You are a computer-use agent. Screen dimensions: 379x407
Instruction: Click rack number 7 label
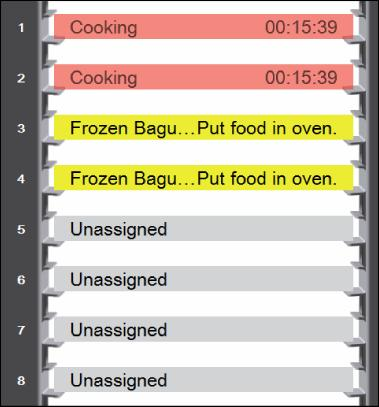[21, 330]
